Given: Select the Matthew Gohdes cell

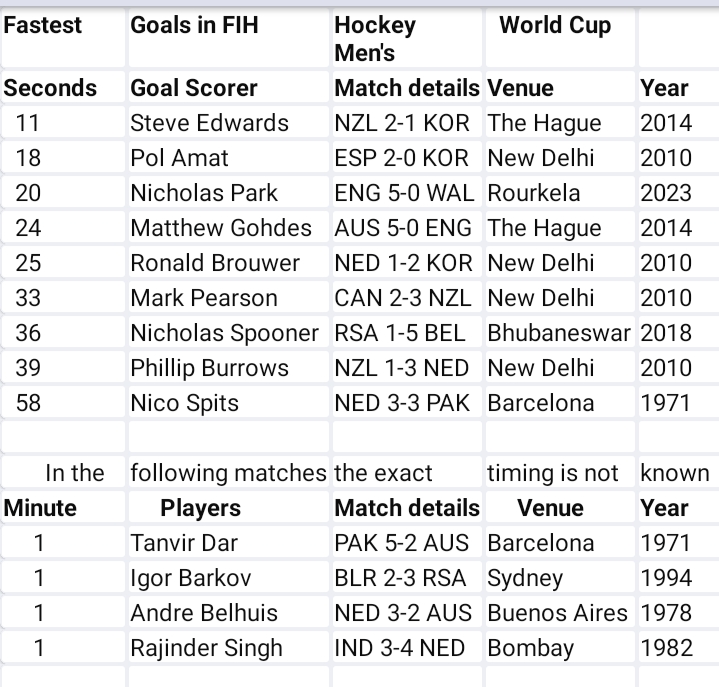Looking at the screenshot, I should [x=221, y=229].
